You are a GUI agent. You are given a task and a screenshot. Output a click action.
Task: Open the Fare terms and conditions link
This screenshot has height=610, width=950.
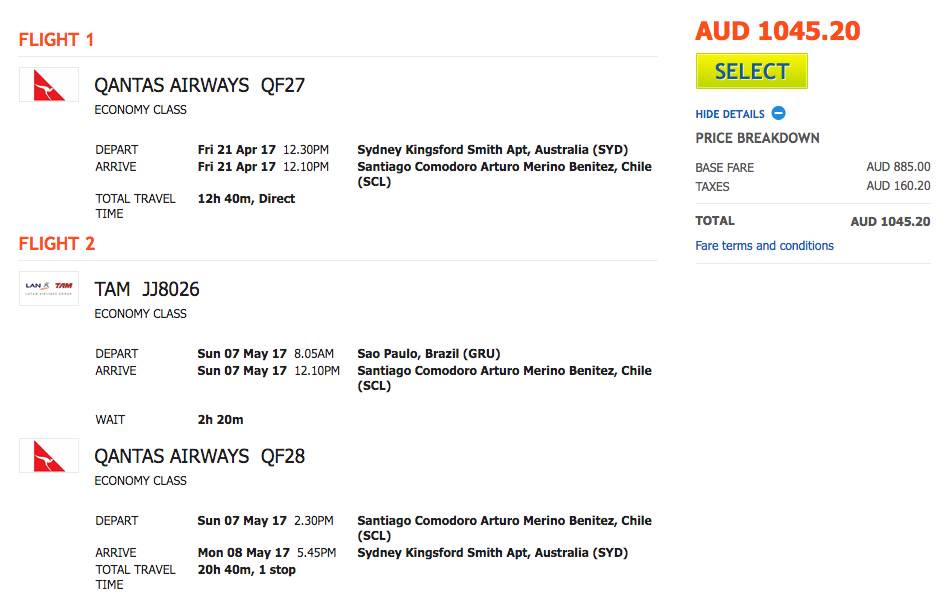[x=764, y=245]
